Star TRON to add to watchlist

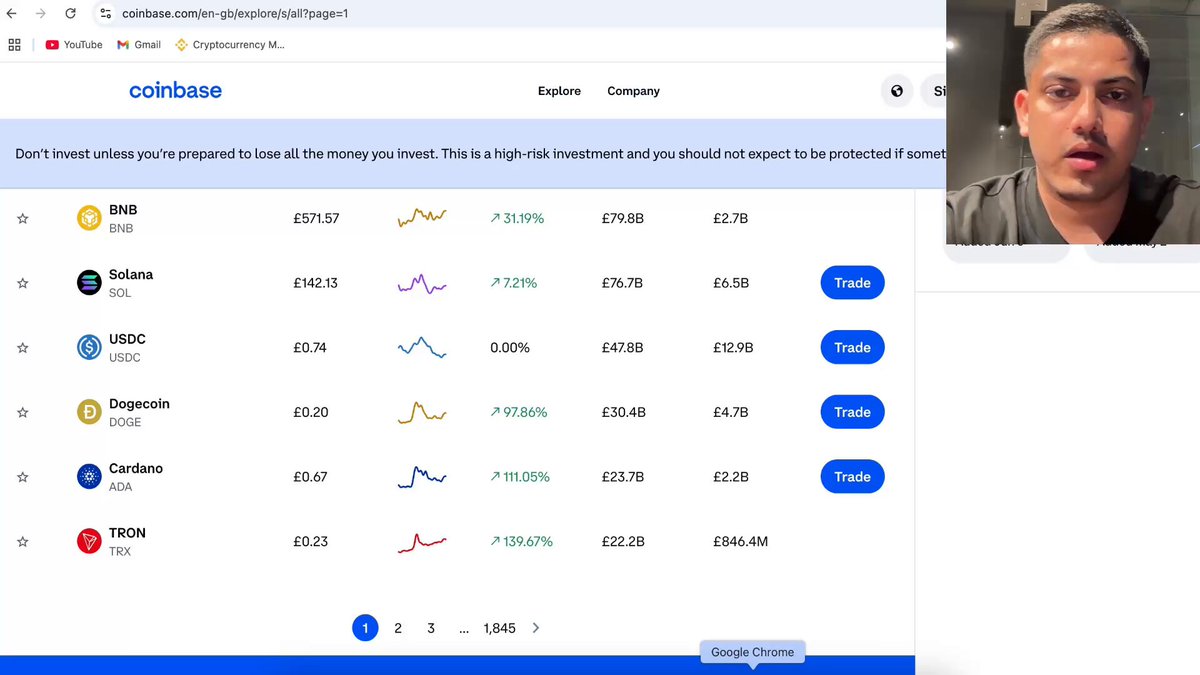[23, 542]
